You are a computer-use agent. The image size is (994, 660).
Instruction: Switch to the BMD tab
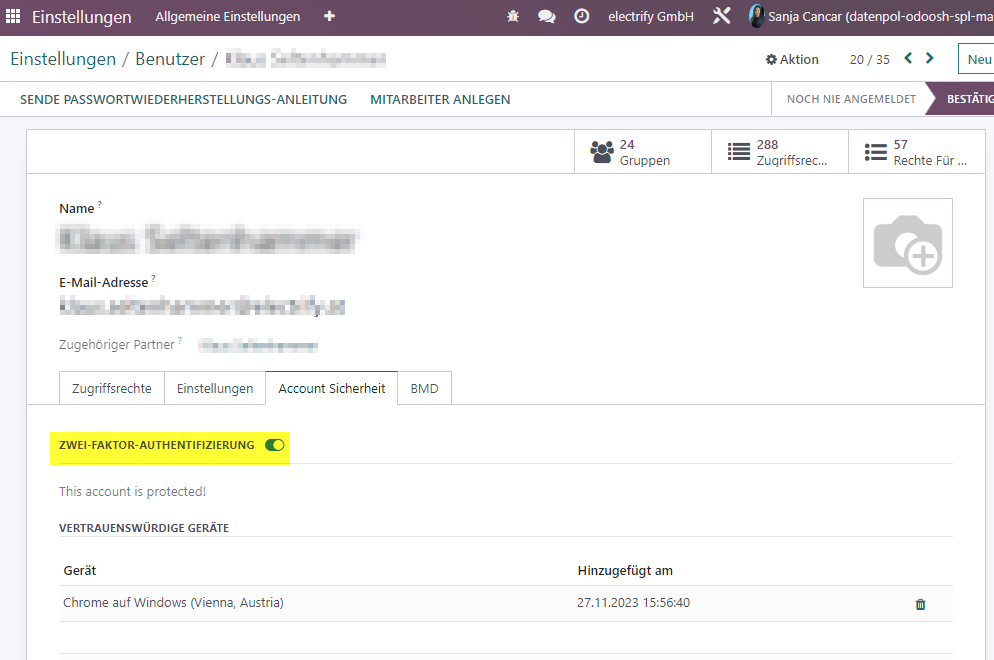(x=424, y=388)
